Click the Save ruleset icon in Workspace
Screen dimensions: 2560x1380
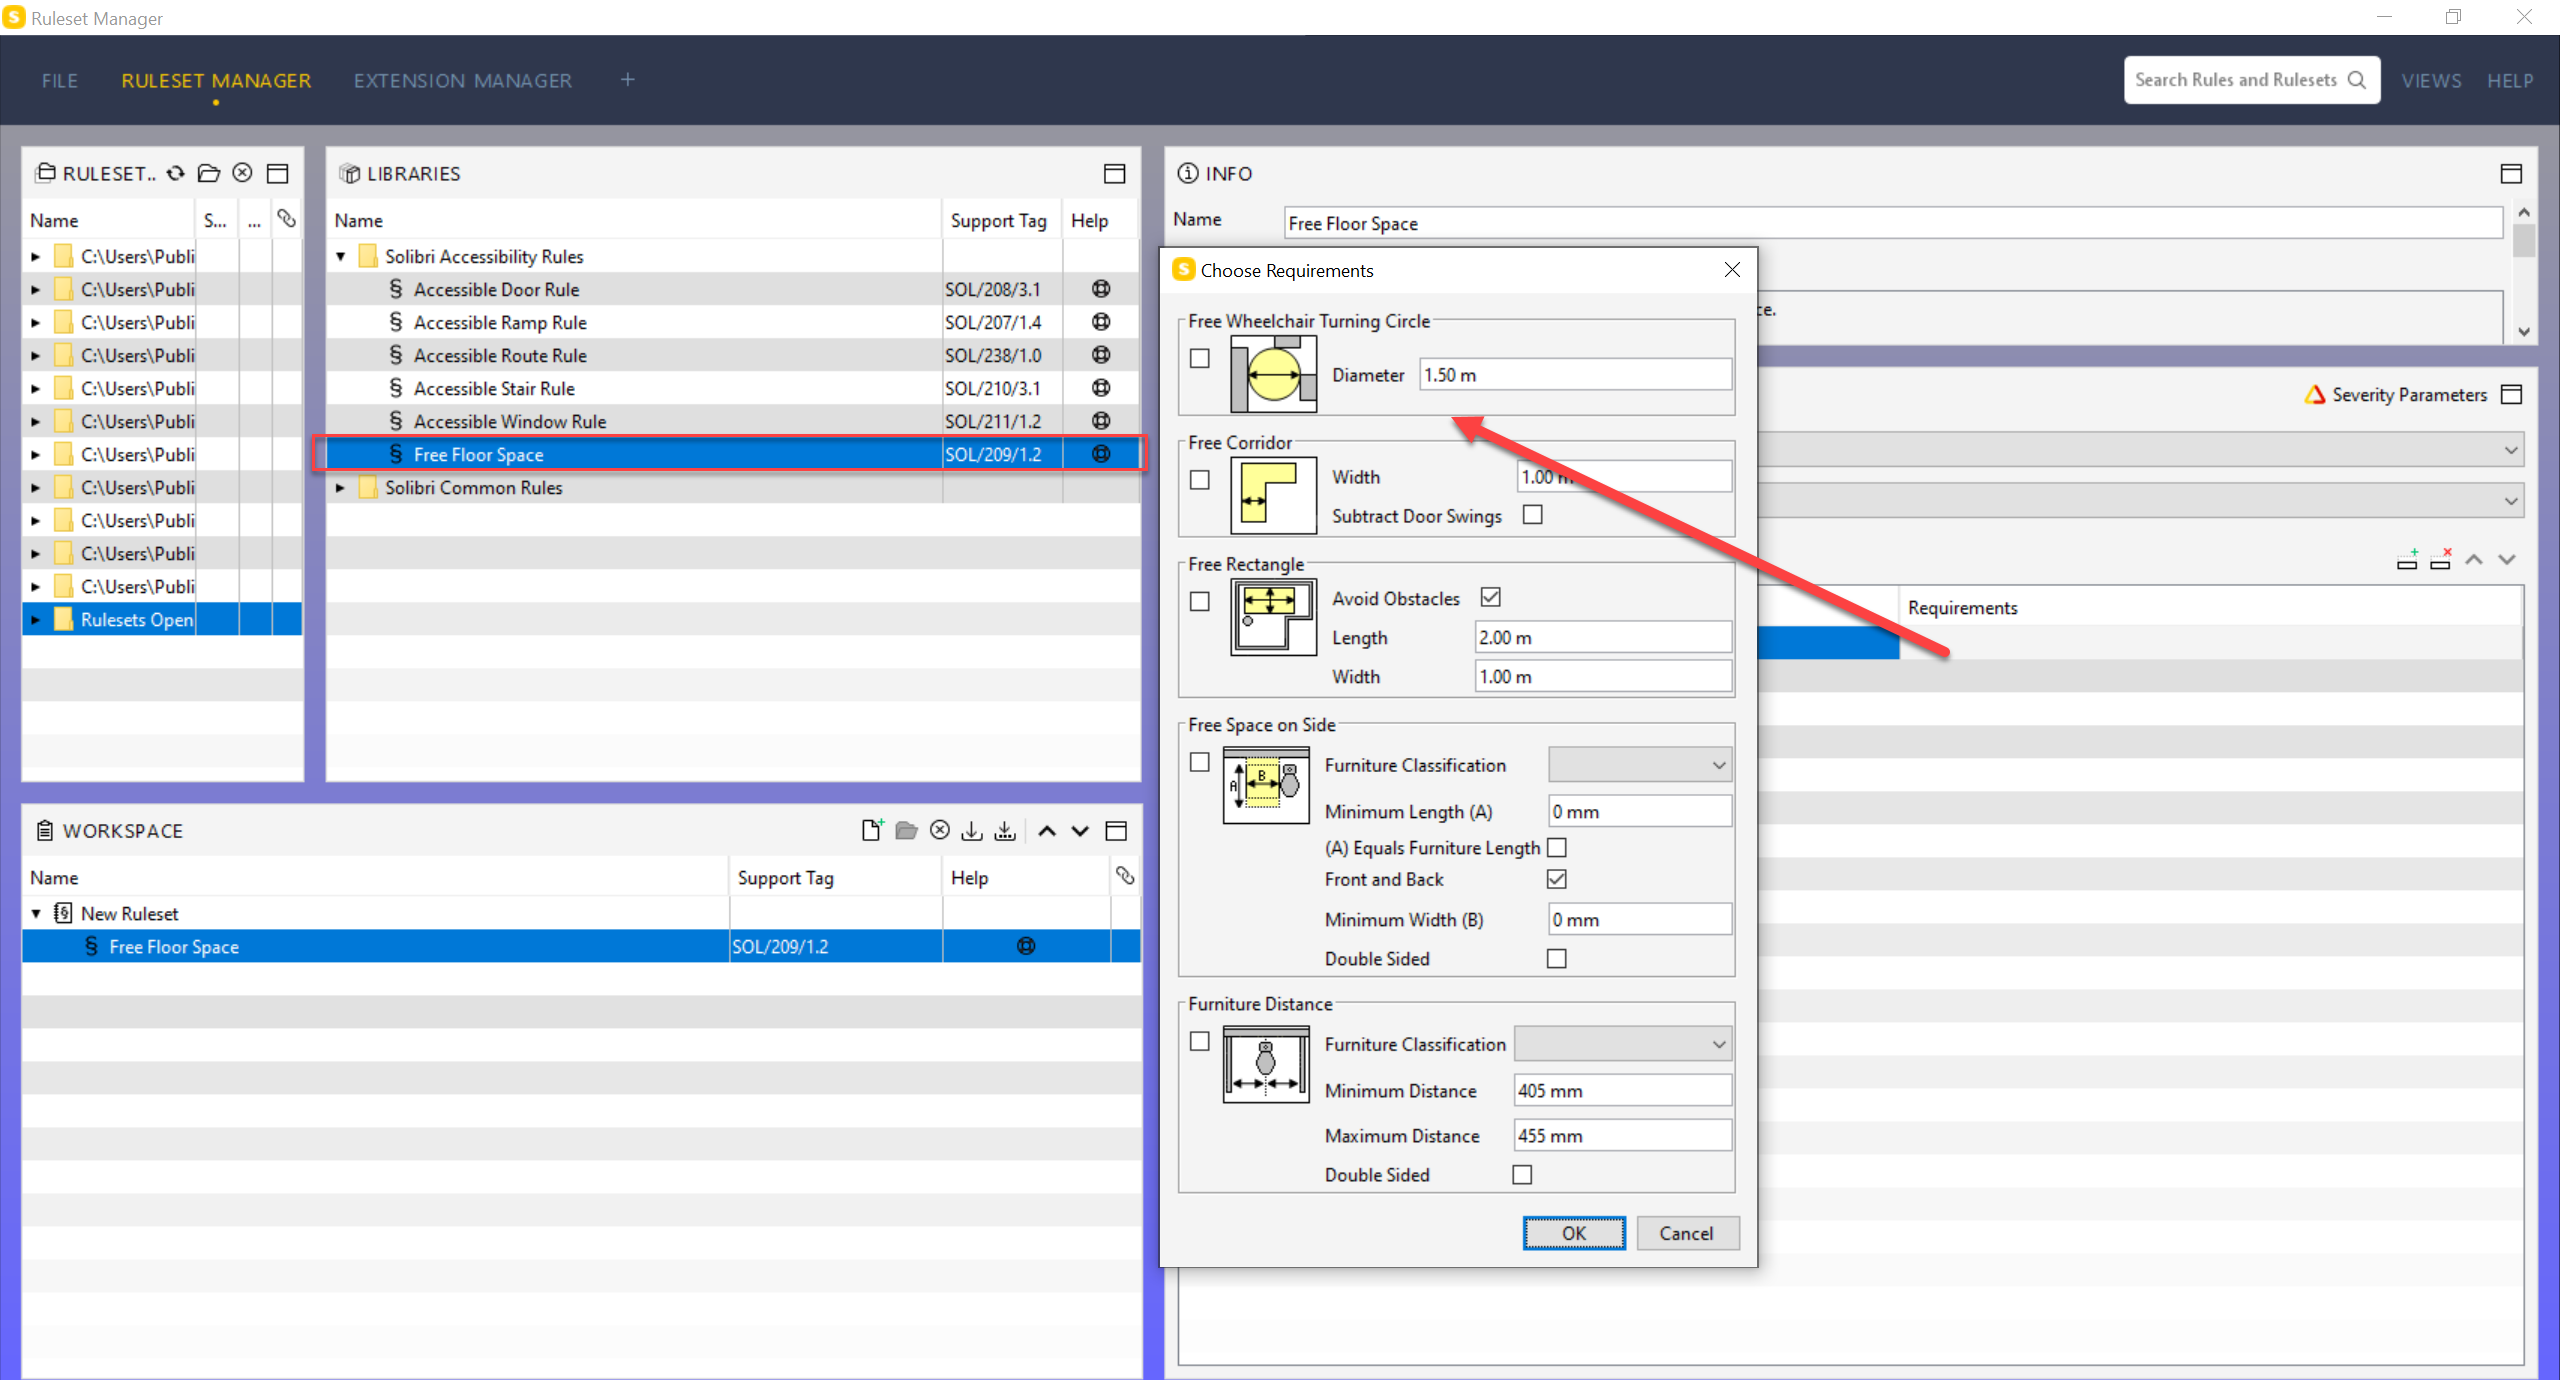click(972, 830)
